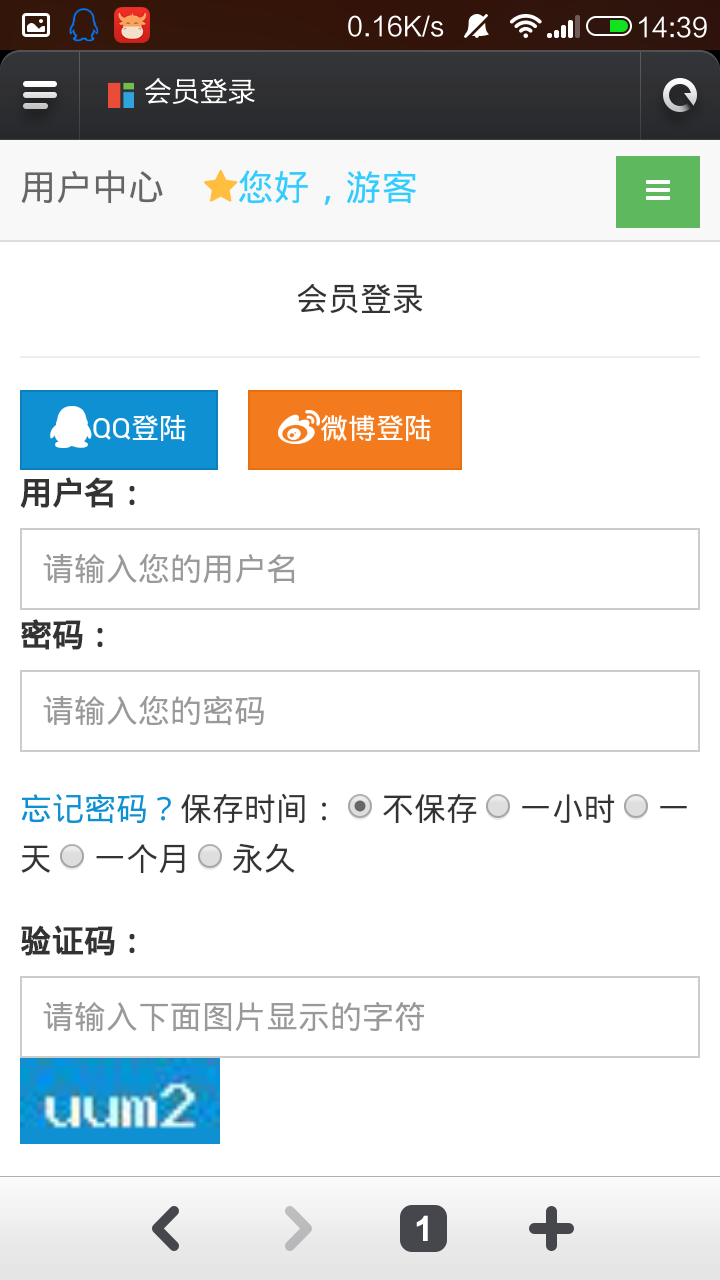Click the 您好，游客 greeting link

tap(330, 190)
